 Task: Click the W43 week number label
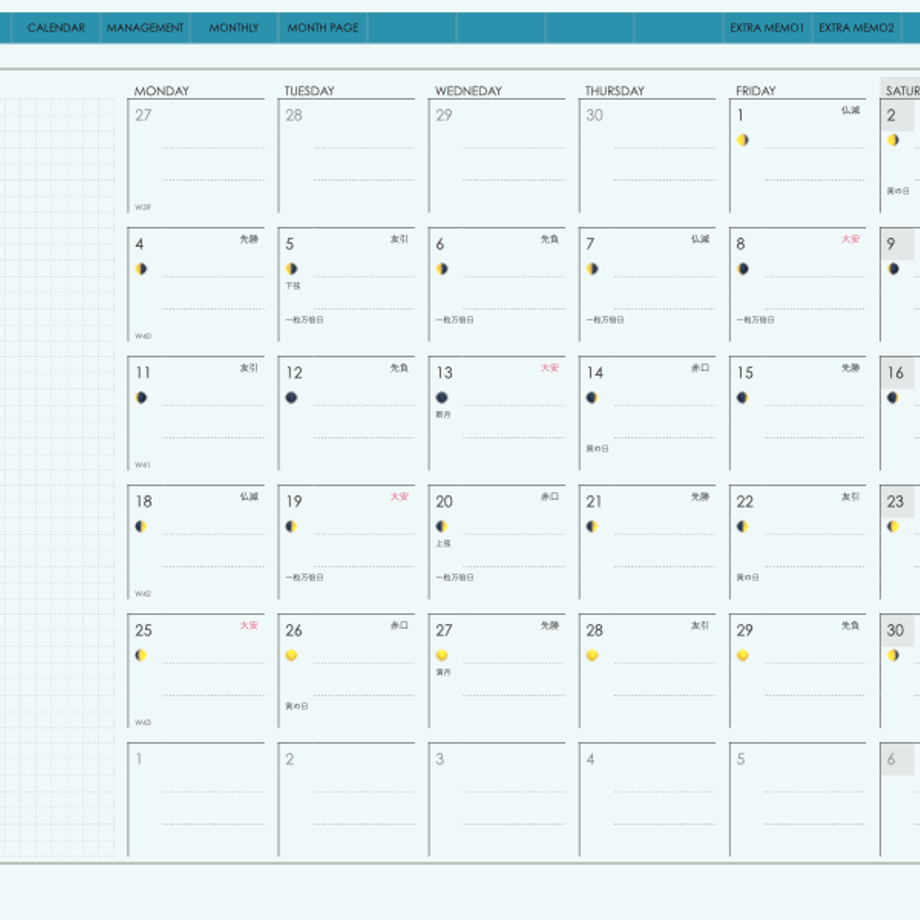(x=143, y=722)
